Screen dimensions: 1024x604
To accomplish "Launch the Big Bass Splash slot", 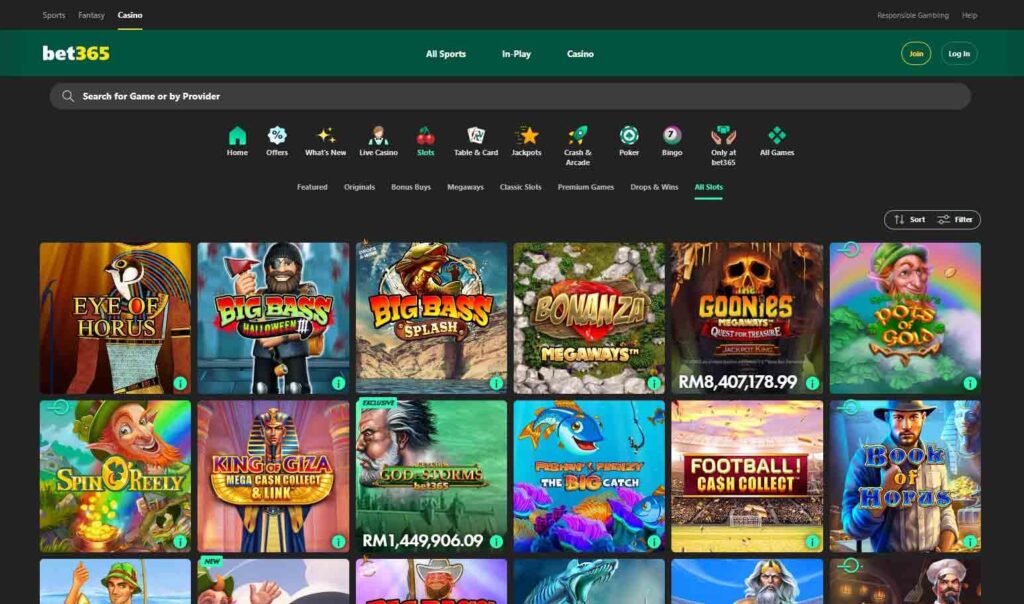I will [431, 318].
